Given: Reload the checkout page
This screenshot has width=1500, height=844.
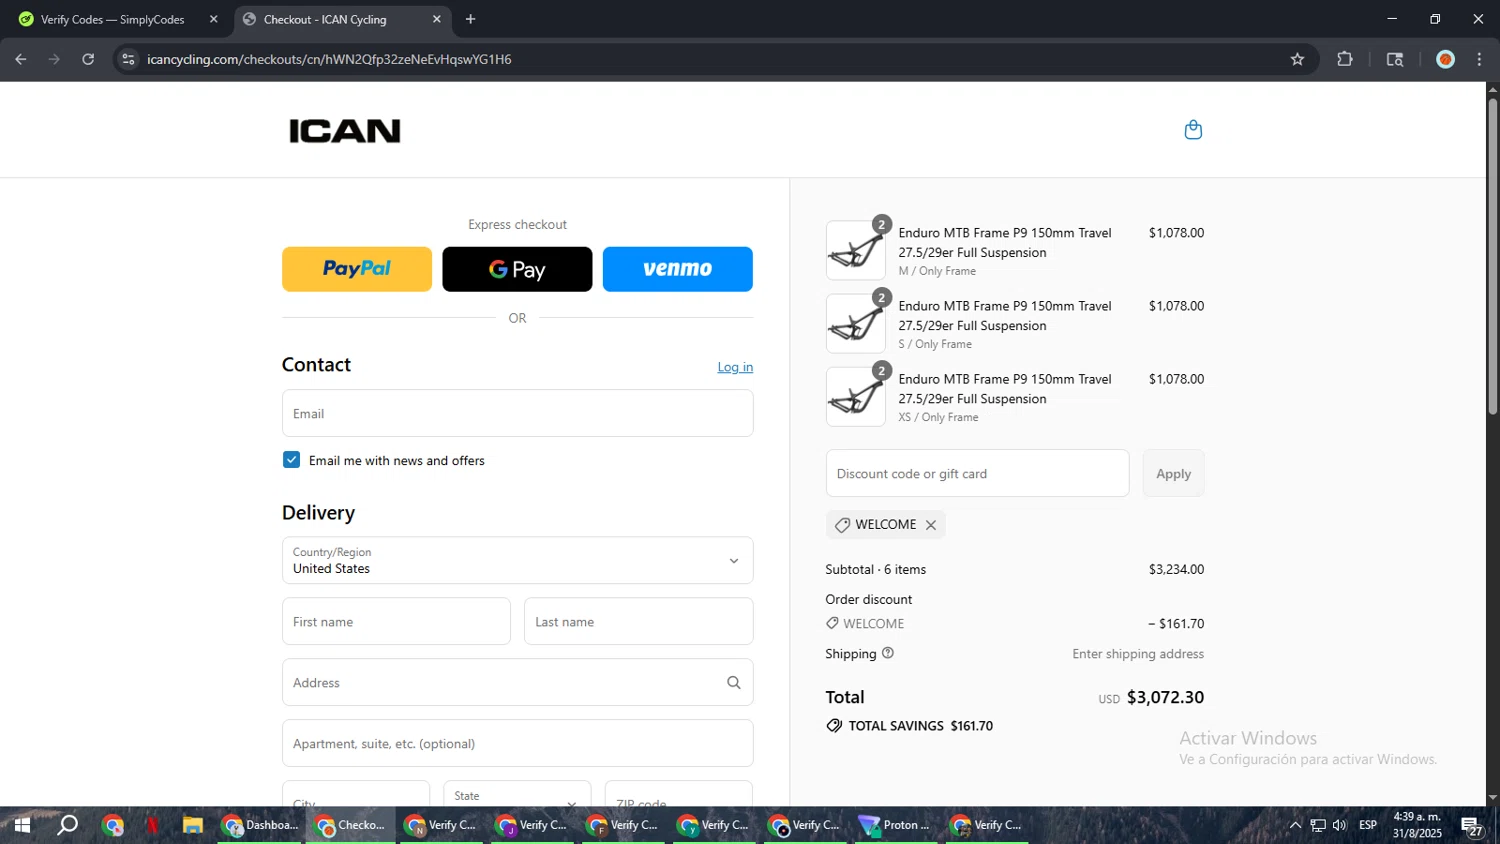Looking at the screenshot, I should coord(88,59).
